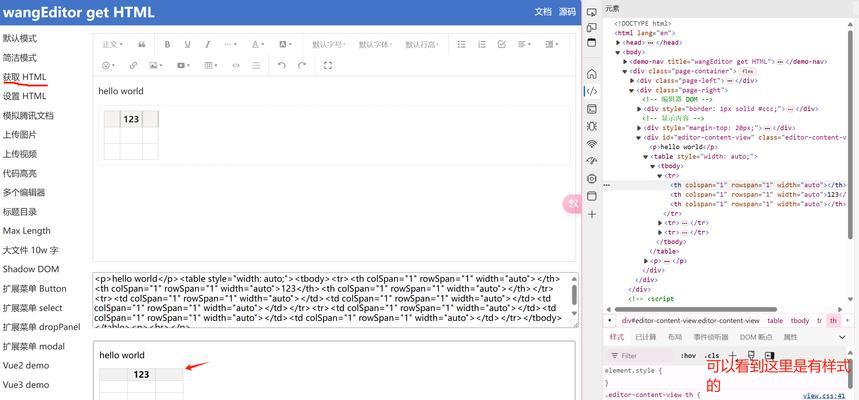Toggle the :hov element state panel
Screen dimensions: 859x400
(x=688, y=356)
